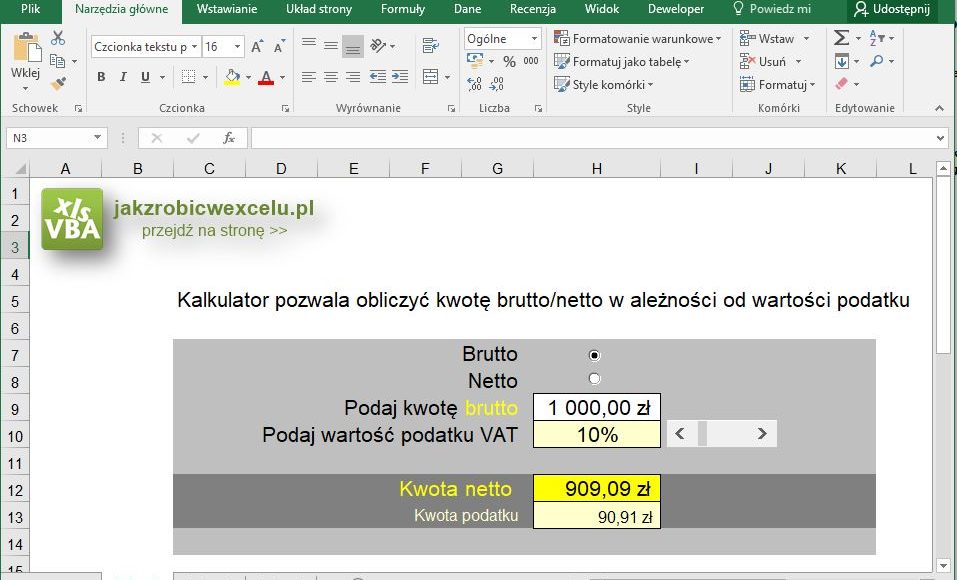Open the Dane tab

pyautogui.click(x=468, y=9)
